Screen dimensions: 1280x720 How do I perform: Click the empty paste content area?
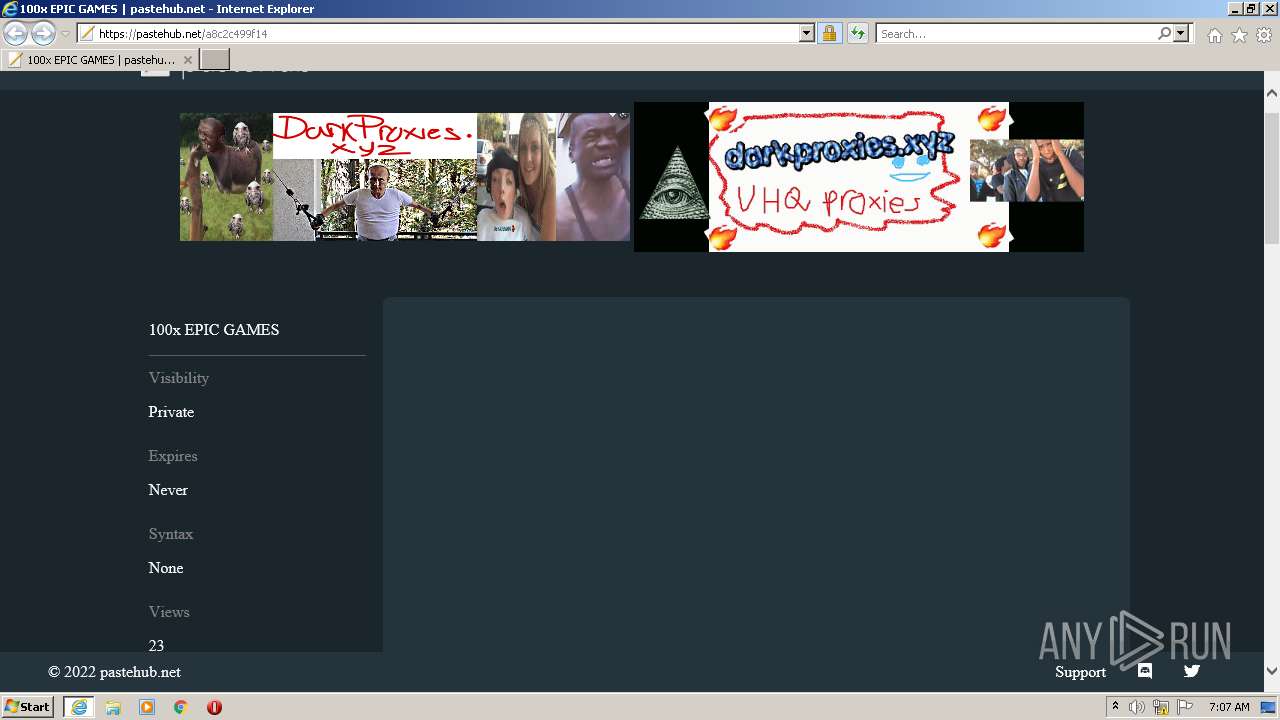click(x=756, y=475)
